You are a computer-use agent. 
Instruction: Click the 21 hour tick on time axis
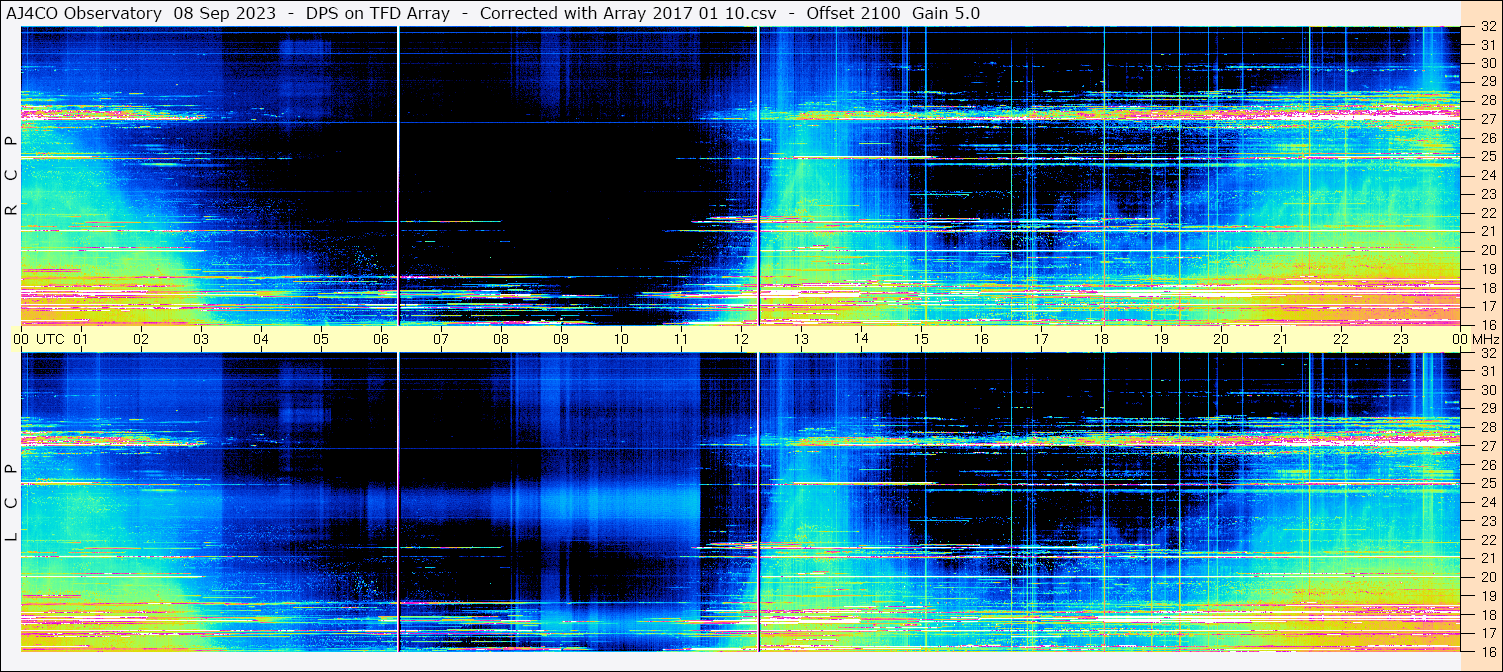(1281, 339)
